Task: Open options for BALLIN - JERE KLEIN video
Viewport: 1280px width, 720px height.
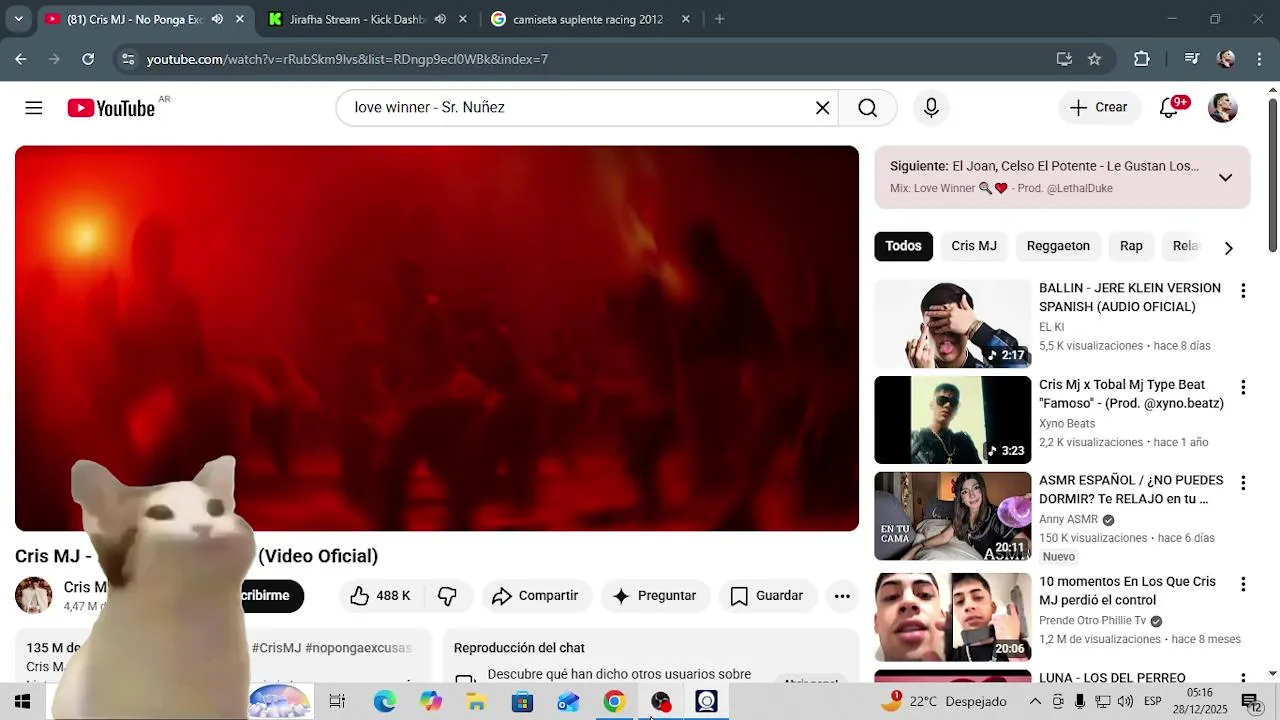Action: [1243, 291]
